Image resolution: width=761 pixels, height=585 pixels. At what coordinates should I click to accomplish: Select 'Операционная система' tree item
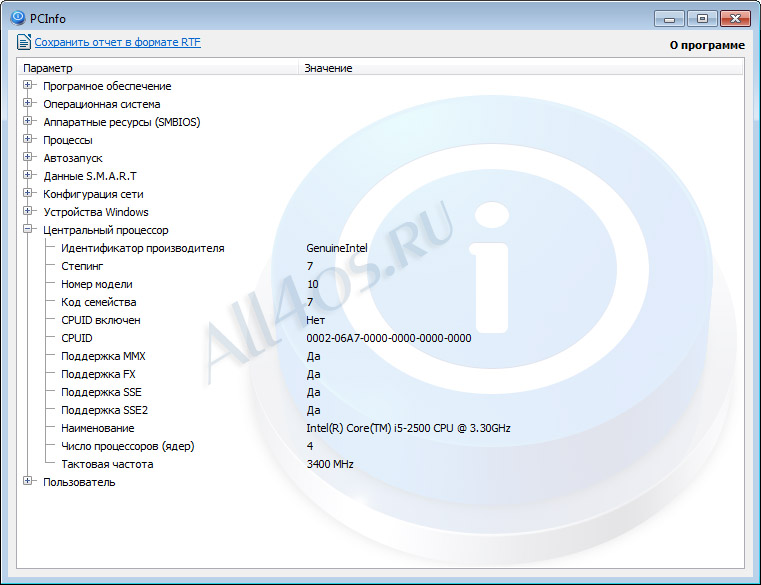point(101,104)
